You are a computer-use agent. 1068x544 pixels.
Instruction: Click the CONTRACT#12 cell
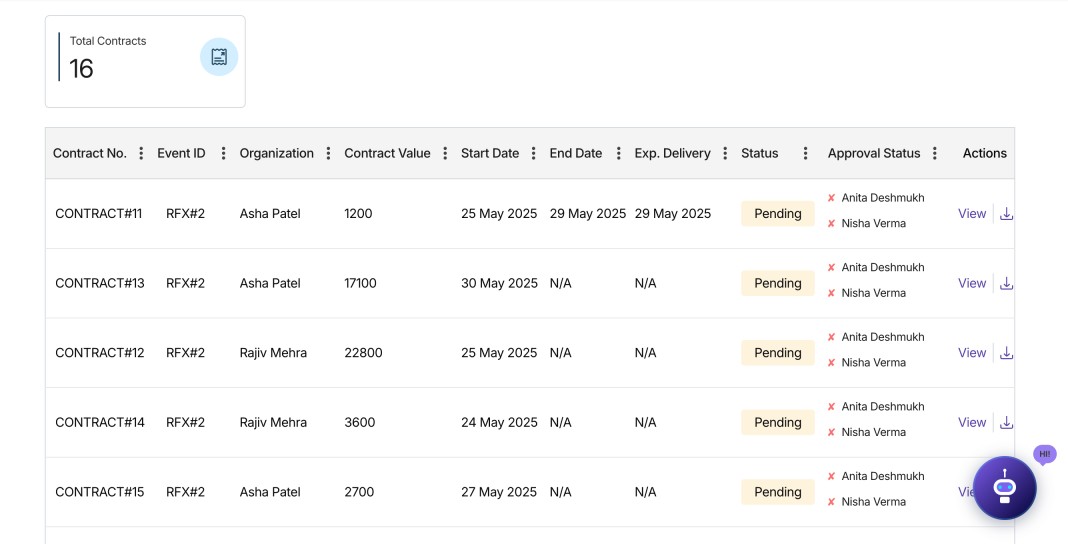coord(100,353)
